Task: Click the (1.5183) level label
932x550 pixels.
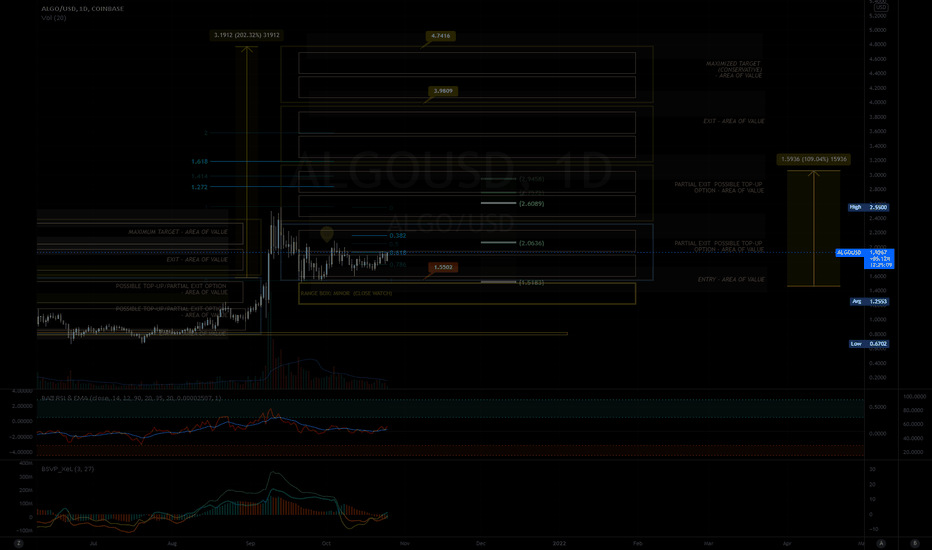Action: (531, 282)
